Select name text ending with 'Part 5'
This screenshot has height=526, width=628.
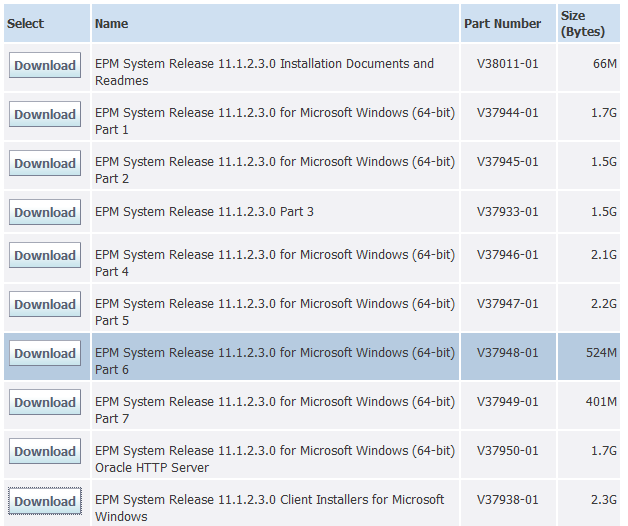click(x=275, y=311)
